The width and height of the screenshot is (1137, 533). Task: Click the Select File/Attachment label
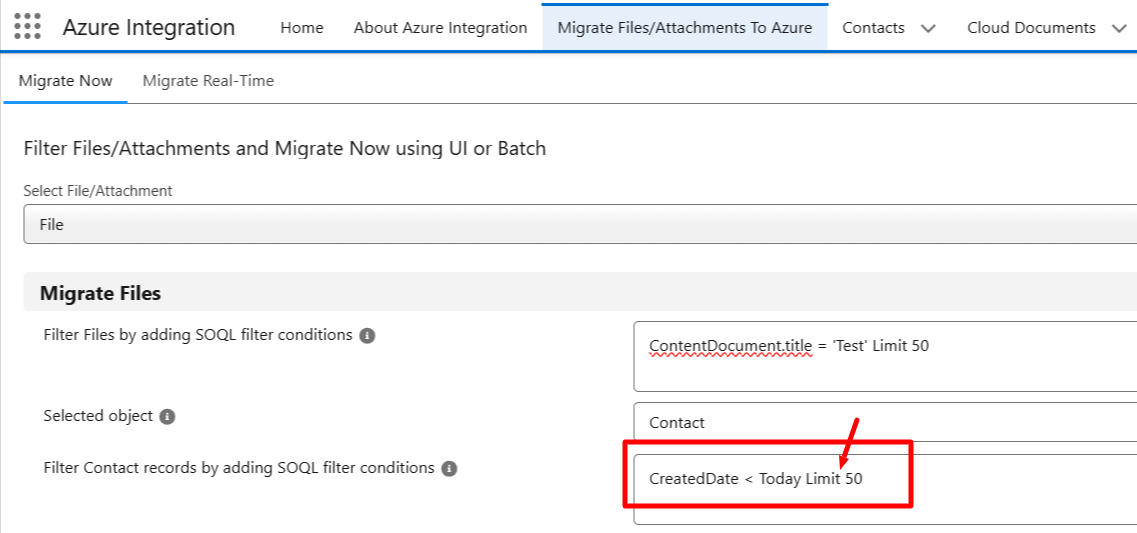pos(98,191)
